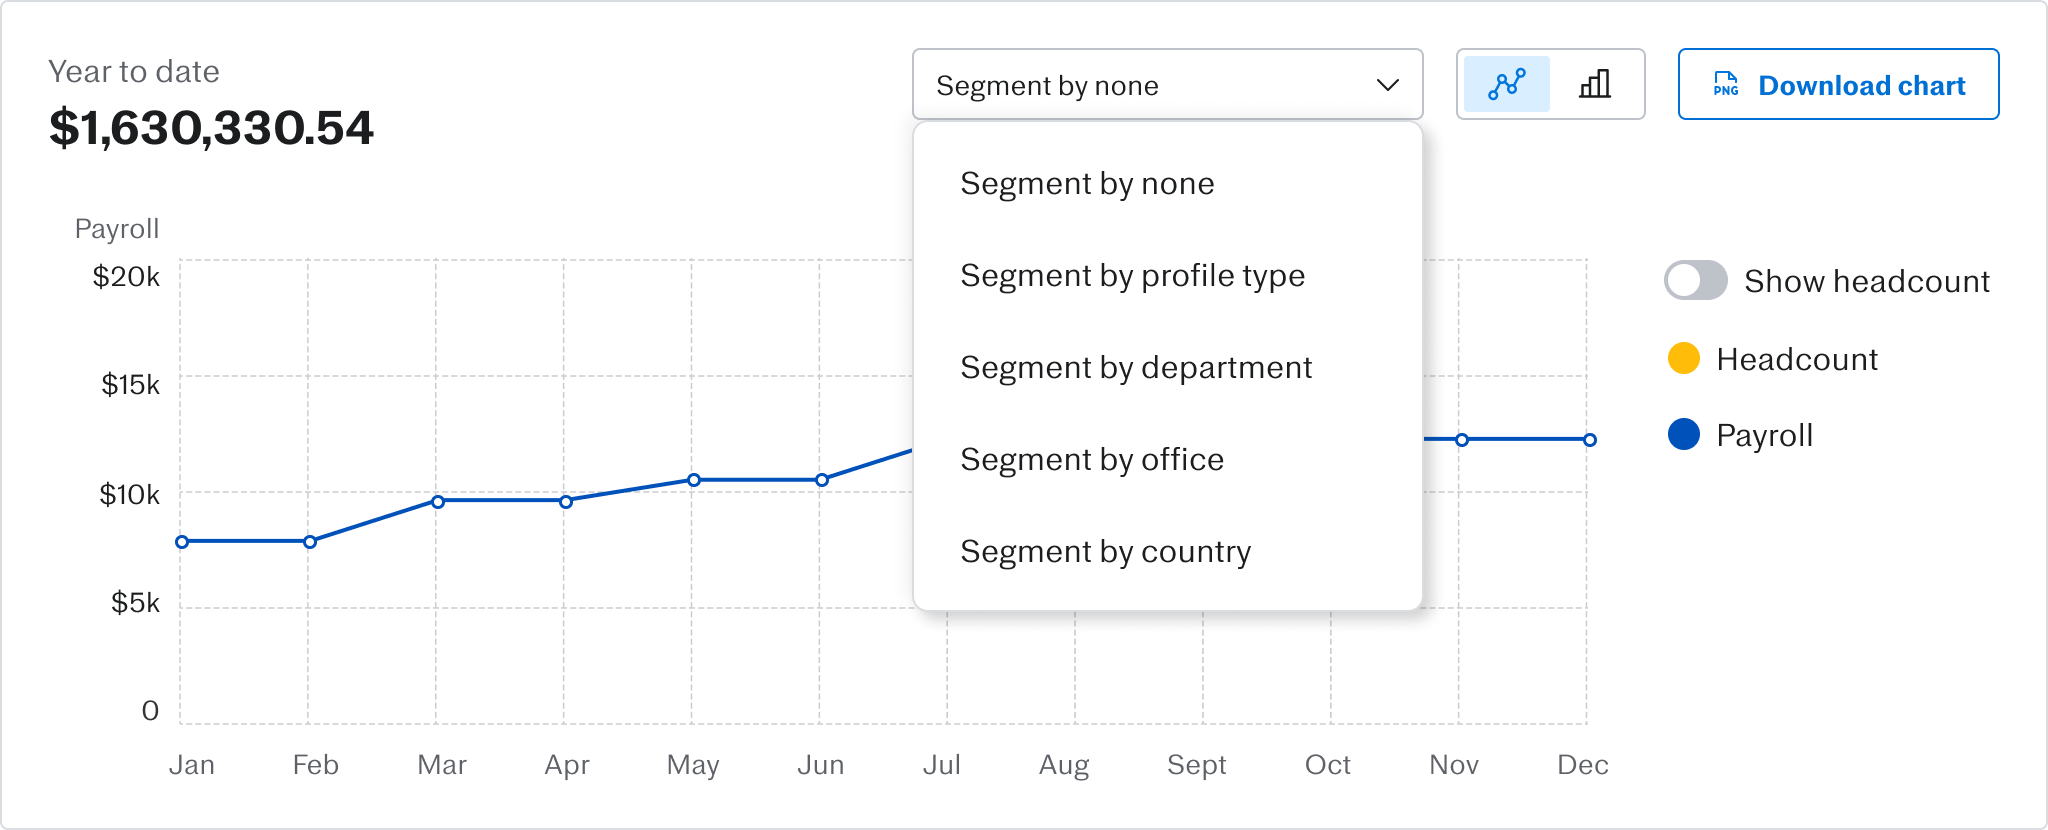The height and width of the screenshot is (830, 2048).
Task: Pick Segment by office option
Action: (1092, 460)
